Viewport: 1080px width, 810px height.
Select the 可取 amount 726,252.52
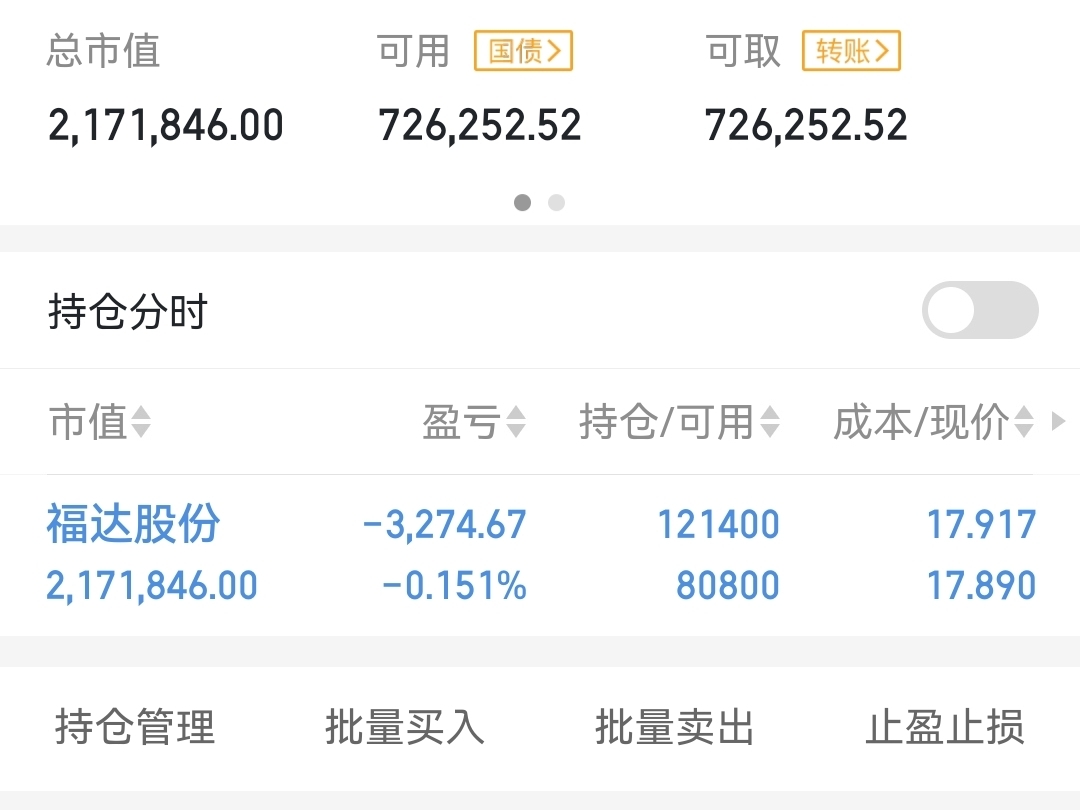point(806,125)
